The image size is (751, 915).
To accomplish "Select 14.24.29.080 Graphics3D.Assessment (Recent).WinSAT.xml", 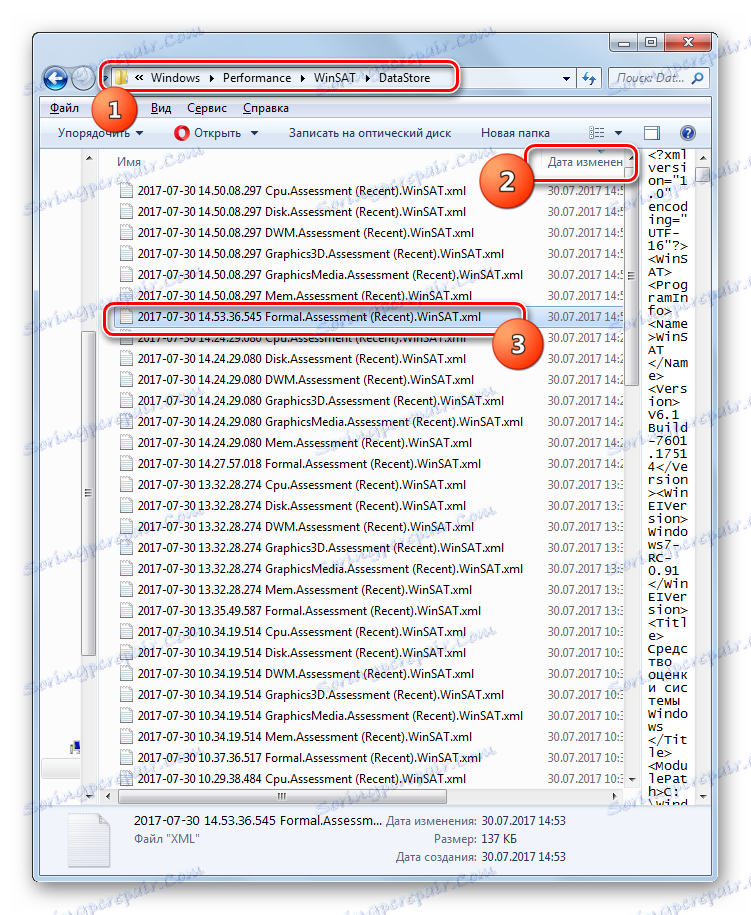I will tap(321, 401).
